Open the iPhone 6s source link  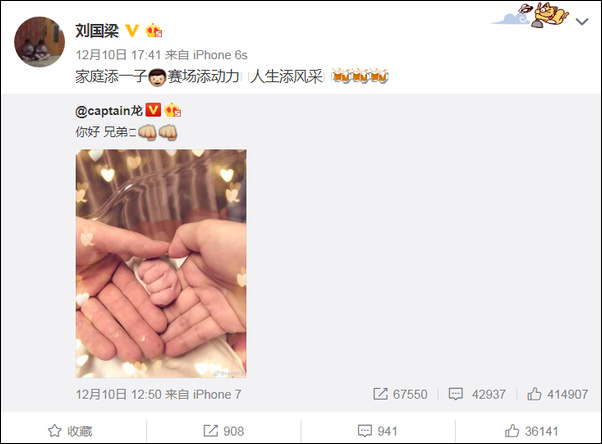220,55
